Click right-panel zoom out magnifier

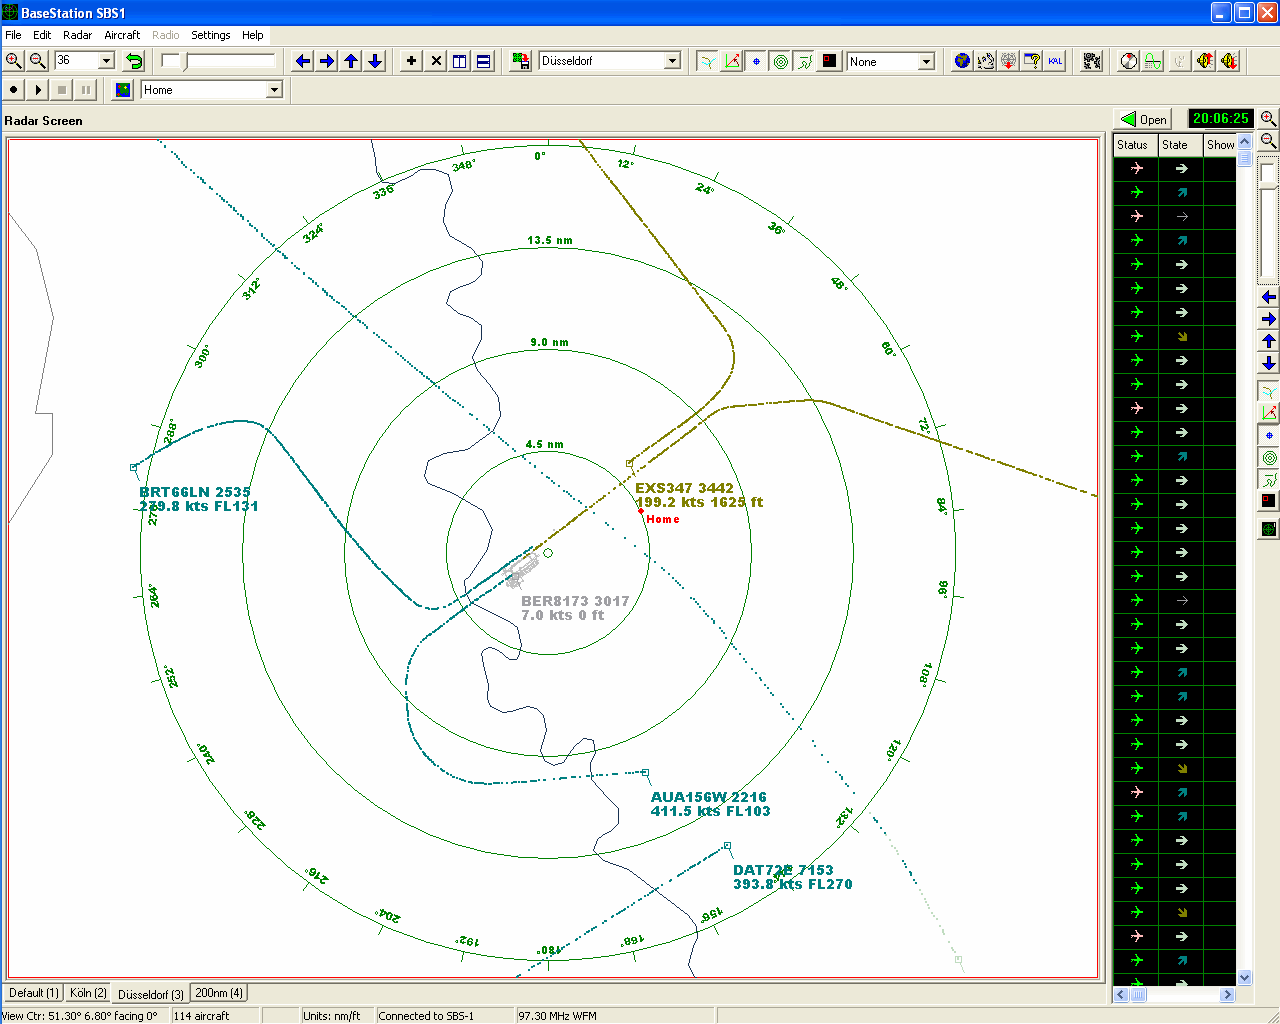point(1268,141)
